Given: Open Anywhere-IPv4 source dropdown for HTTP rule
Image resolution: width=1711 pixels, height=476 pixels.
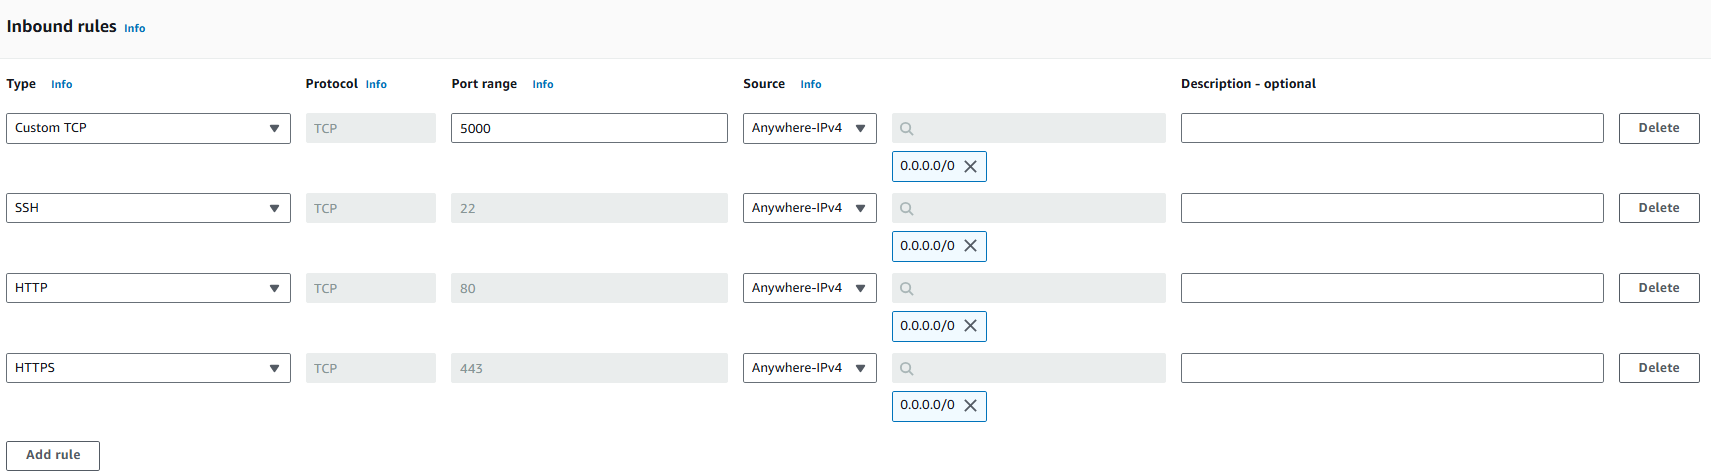Looking at the screenshot, I should click(x=809, y=288).
